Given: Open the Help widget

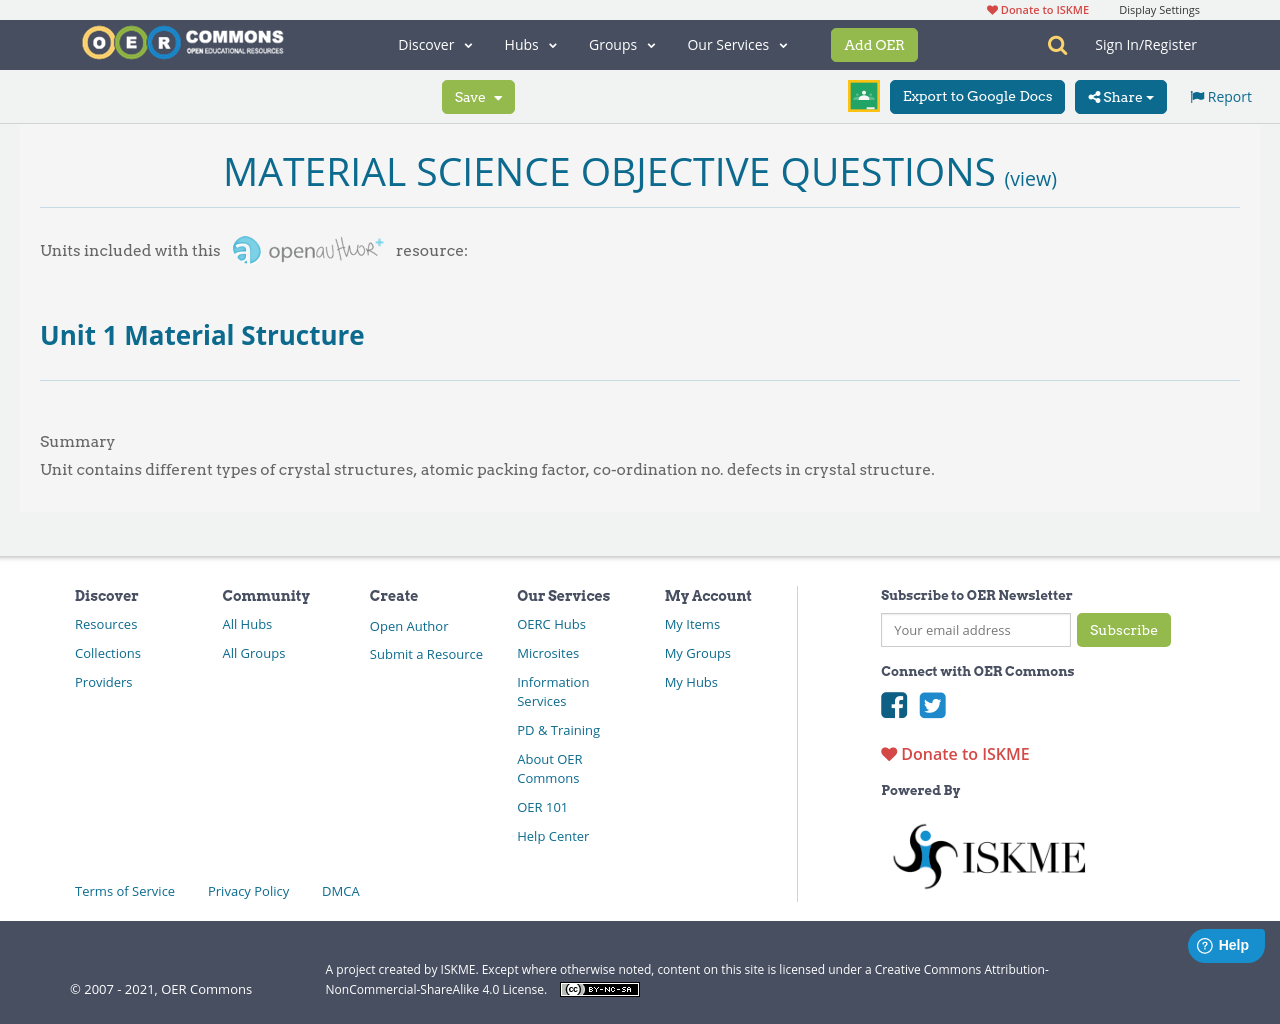Looking at the screenshot, I should point(1226,944).
